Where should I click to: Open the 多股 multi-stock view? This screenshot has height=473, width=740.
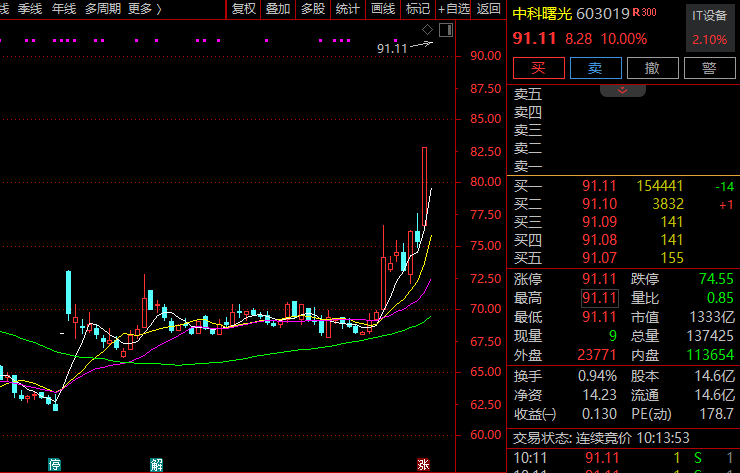point(313,9)
